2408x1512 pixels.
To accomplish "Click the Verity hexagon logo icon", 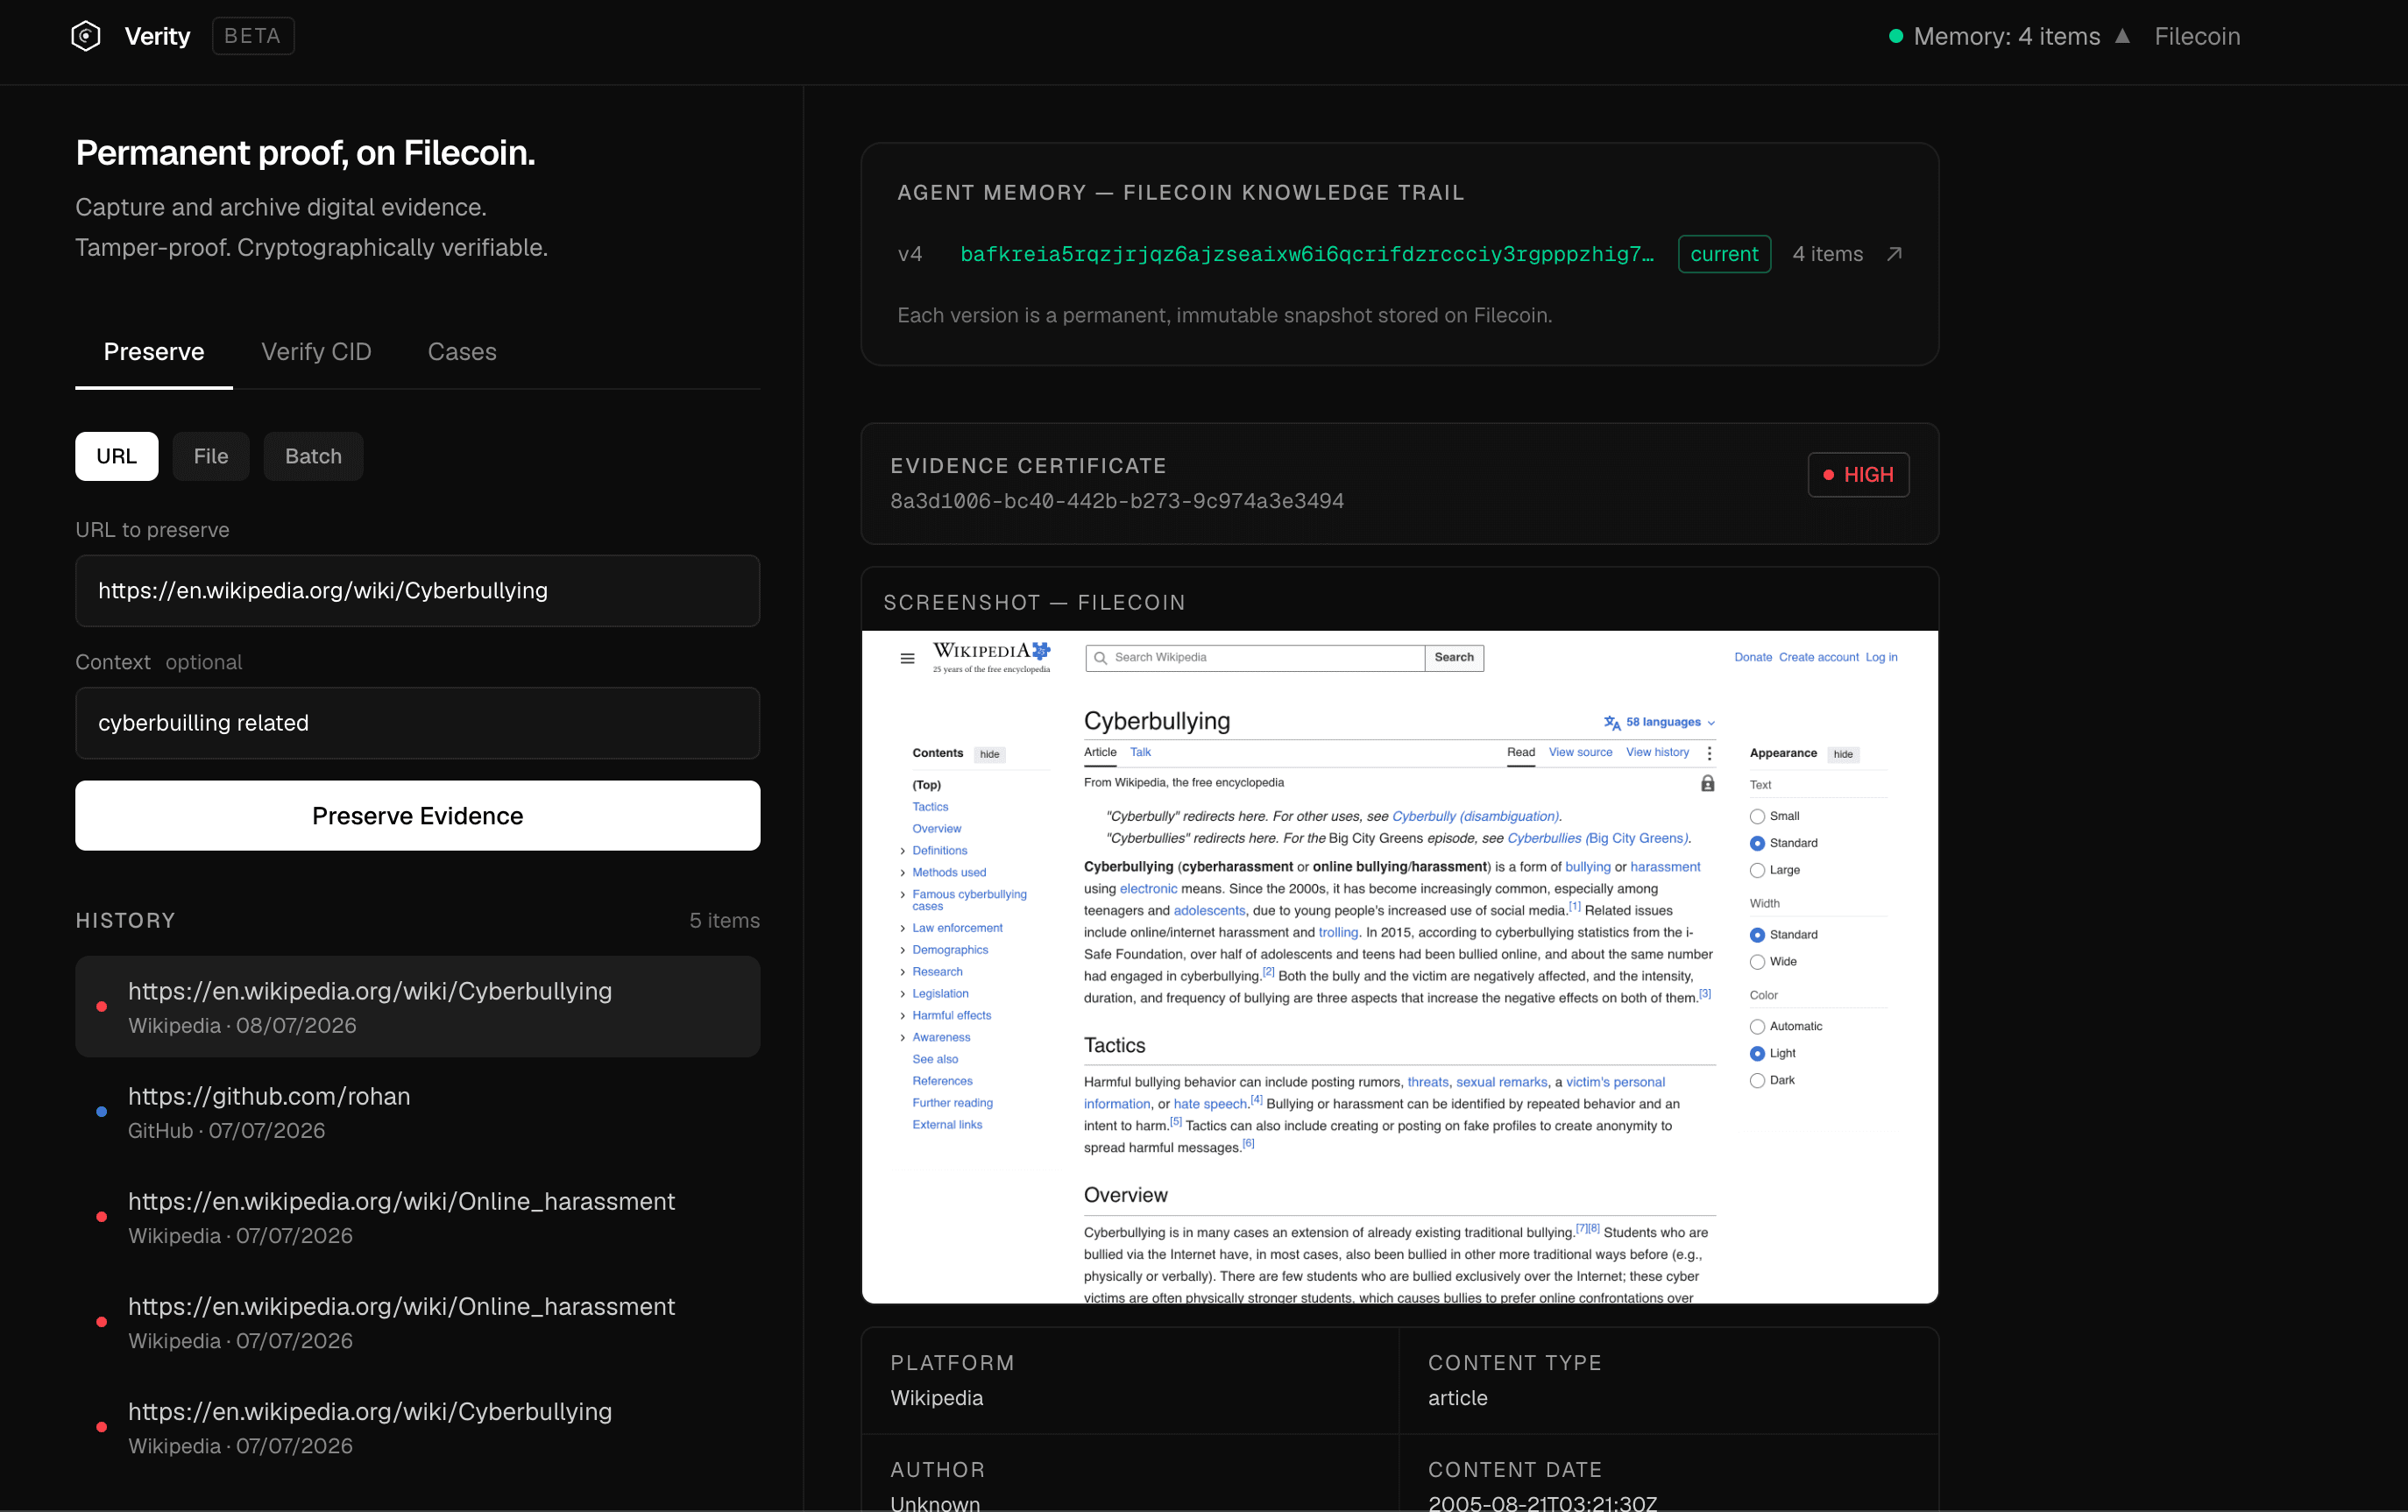I will coord(86,36).
